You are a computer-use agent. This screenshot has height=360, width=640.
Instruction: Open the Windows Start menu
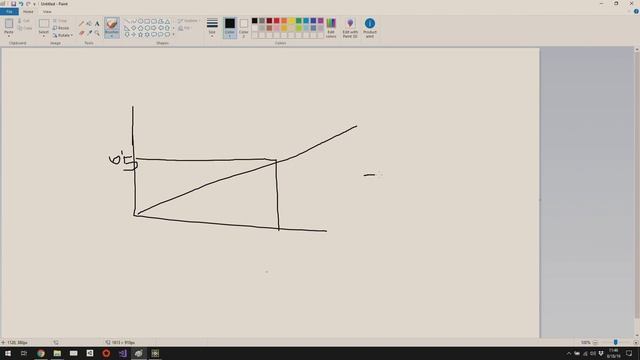[8, 353]
